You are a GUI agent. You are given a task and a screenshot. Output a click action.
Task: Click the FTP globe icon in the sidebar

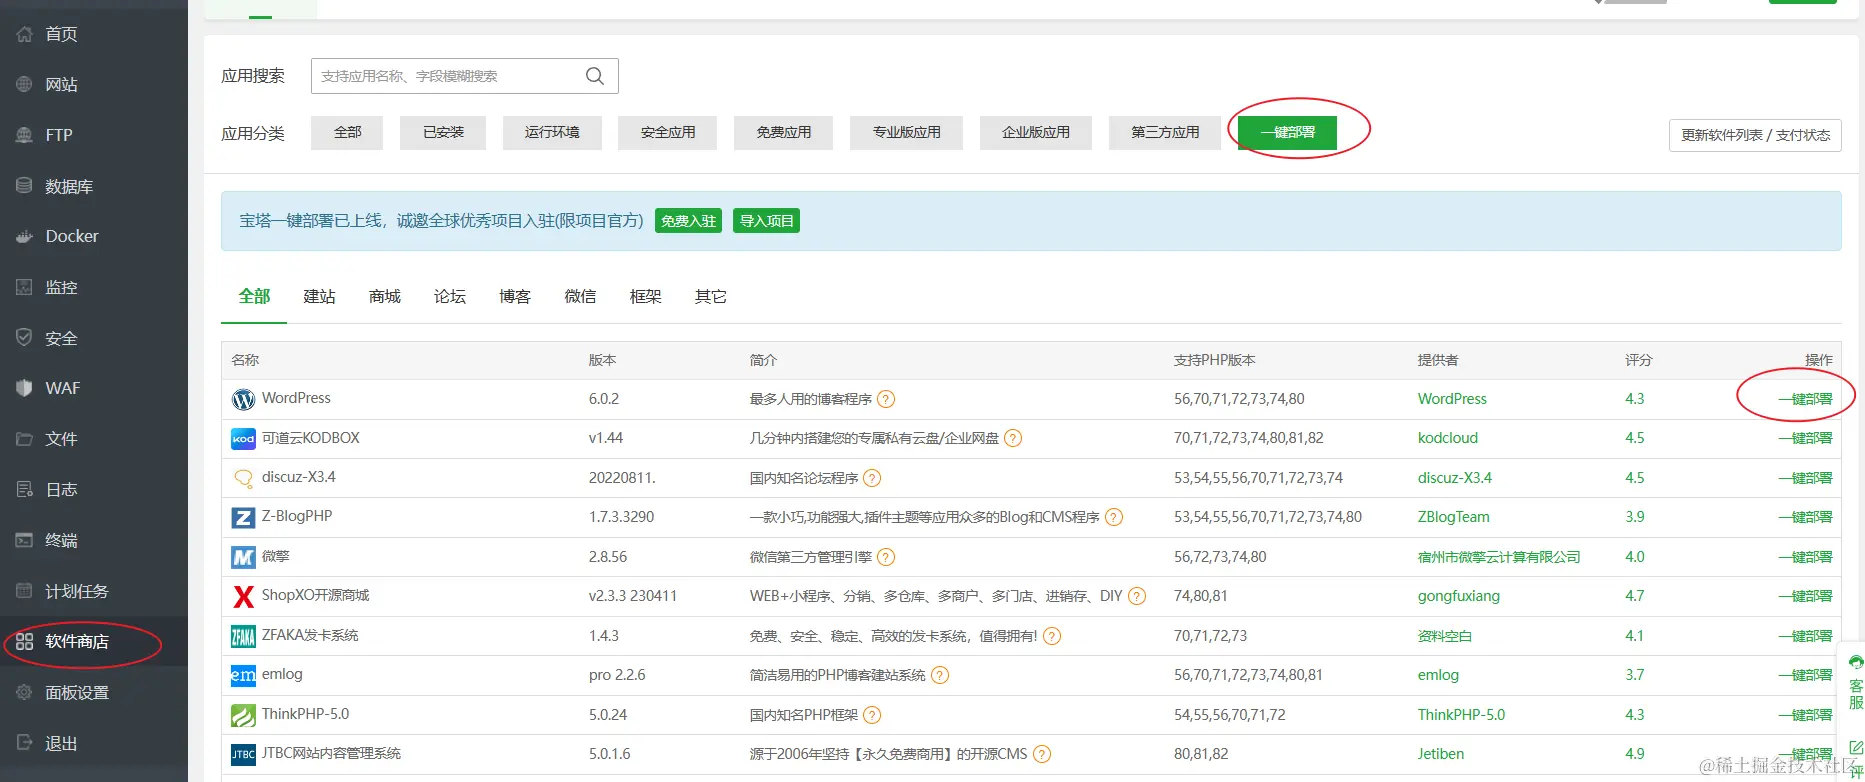pyautogui.click(x=25, y=135)
